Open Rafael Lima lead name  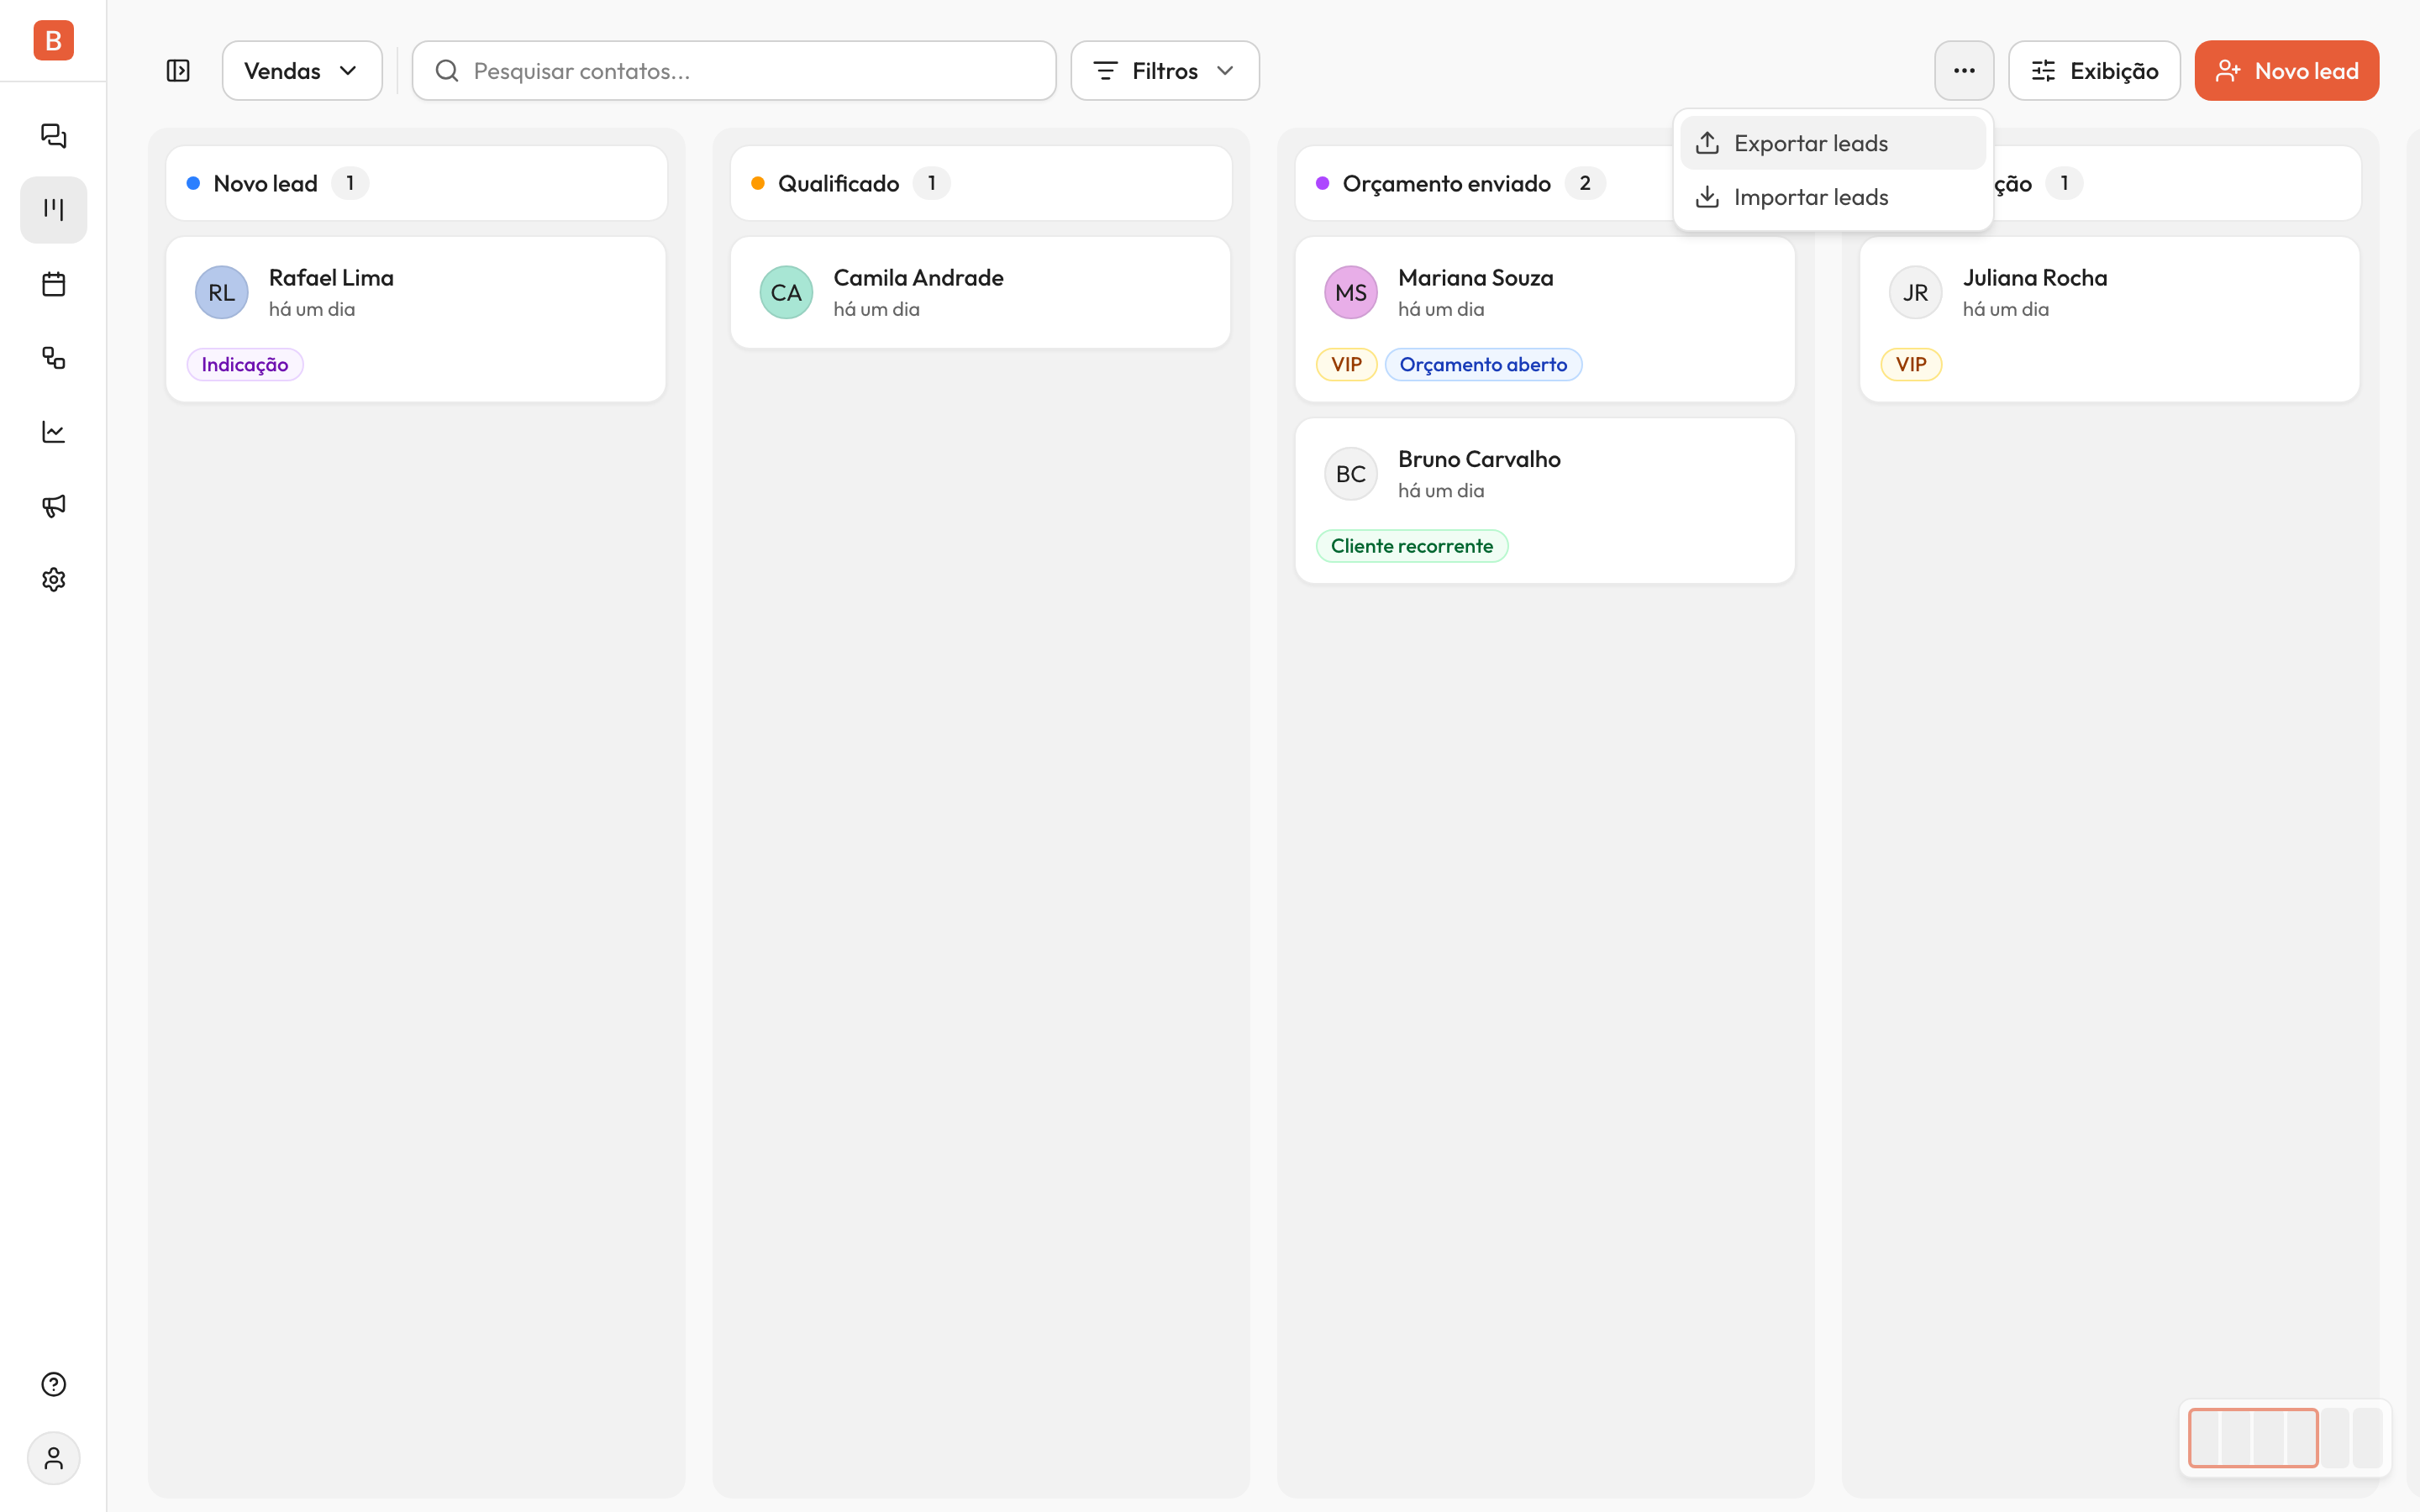click(x=331, y=278)
